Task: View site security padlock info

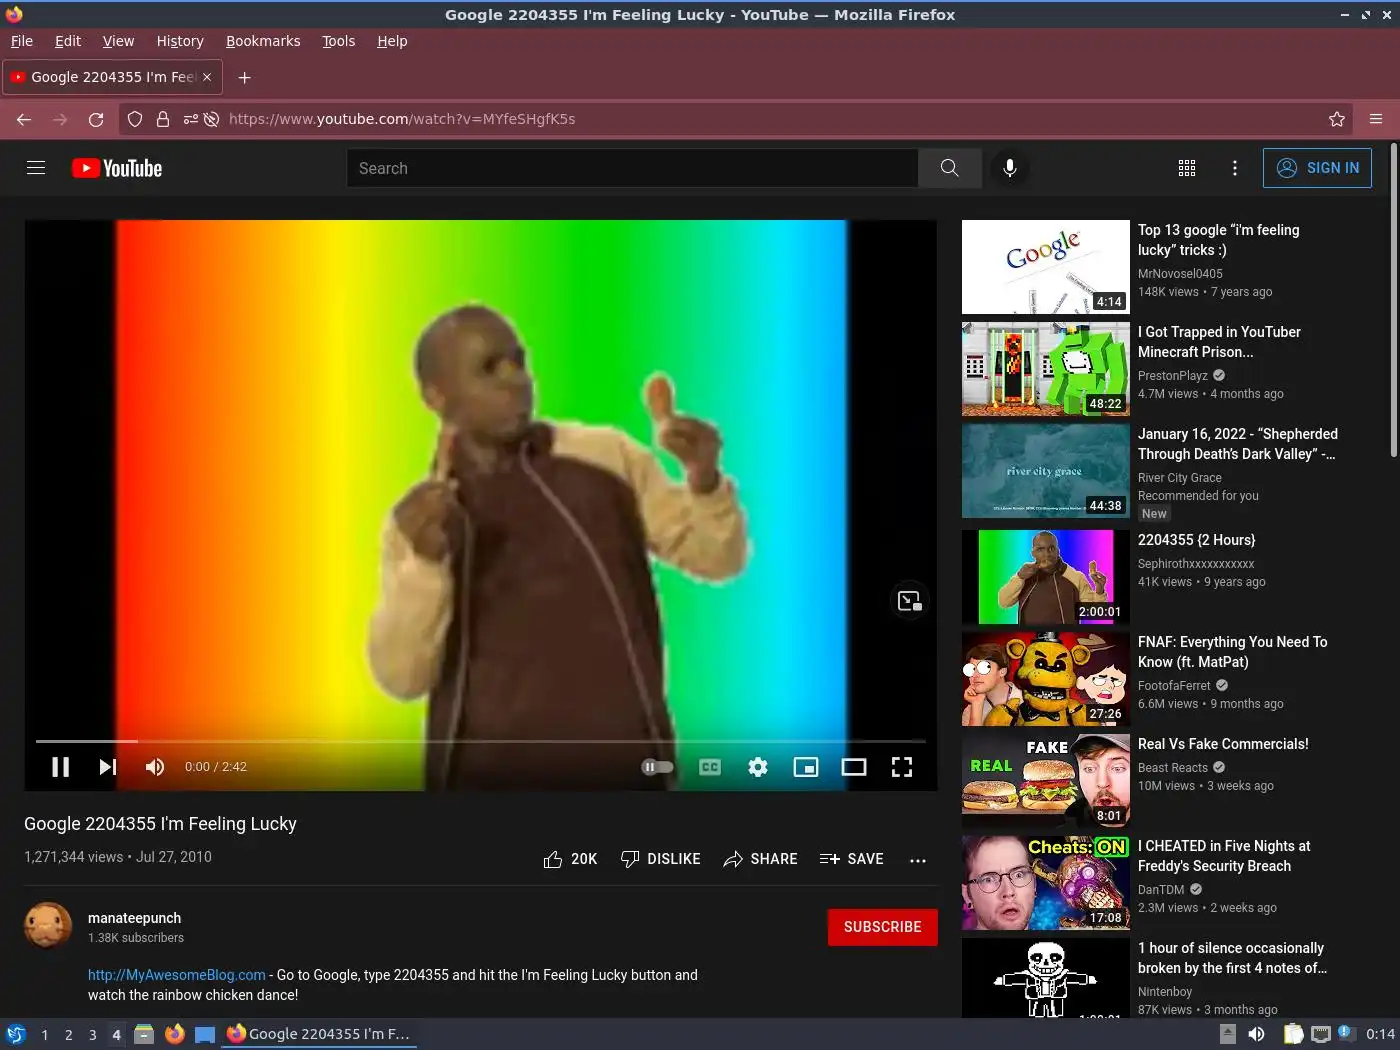Action: pos(163,119)
